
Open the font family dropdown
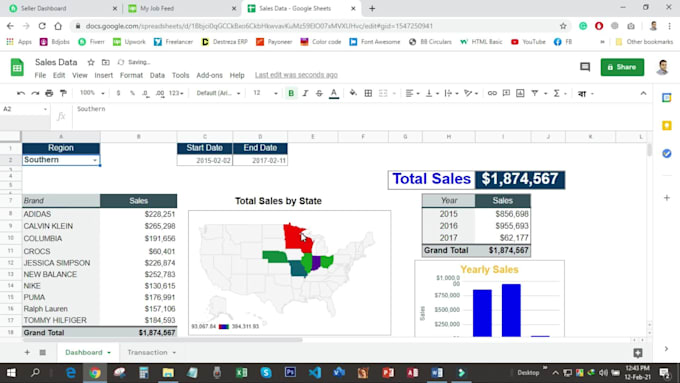tap(218, 93)
